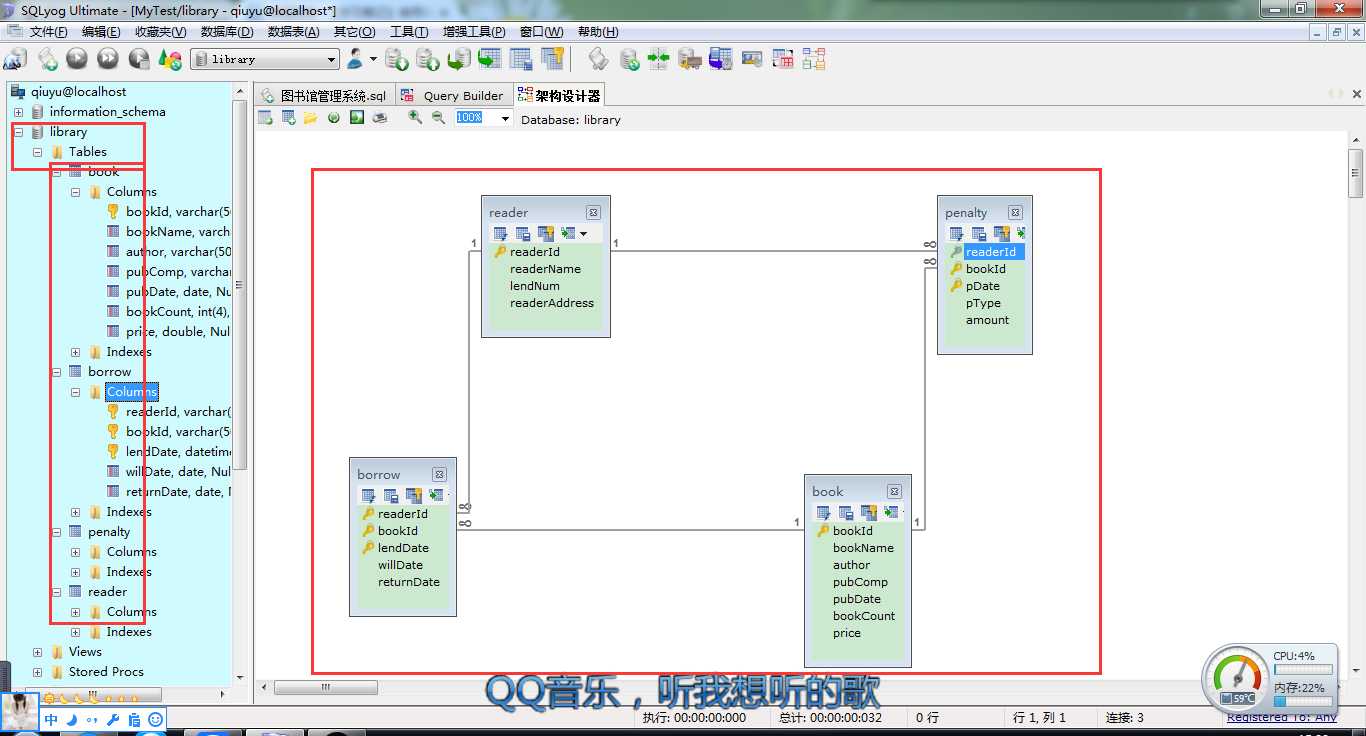The width and height of the screenshot is (1366, 736).
Task: Open the User Manager icon
Action: point(355,59)
